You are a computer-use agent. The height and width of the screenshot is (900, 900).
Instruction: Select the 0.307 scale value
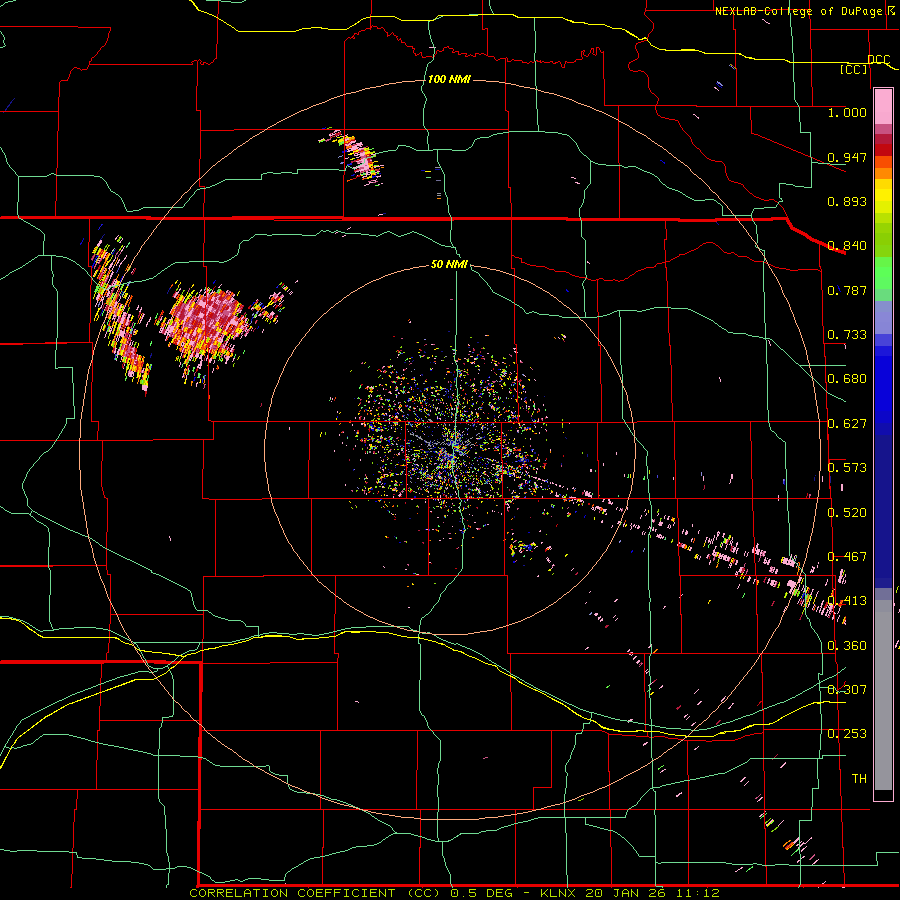[x=847, y=689]
